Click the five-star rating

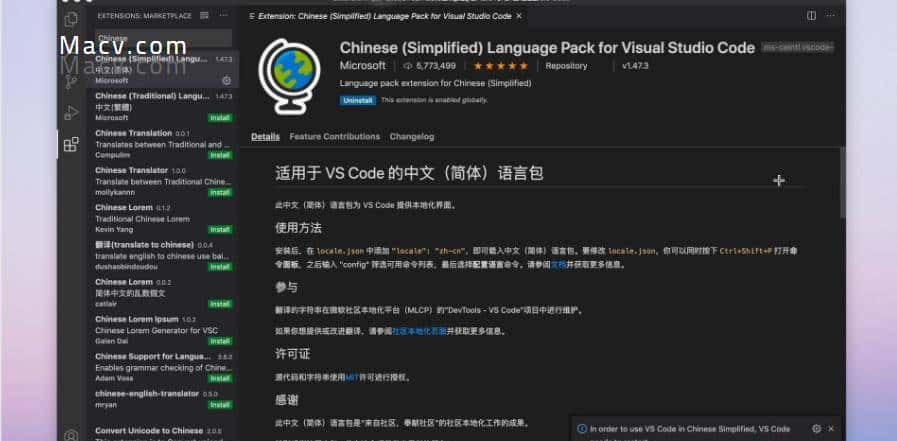coord(501,66)
